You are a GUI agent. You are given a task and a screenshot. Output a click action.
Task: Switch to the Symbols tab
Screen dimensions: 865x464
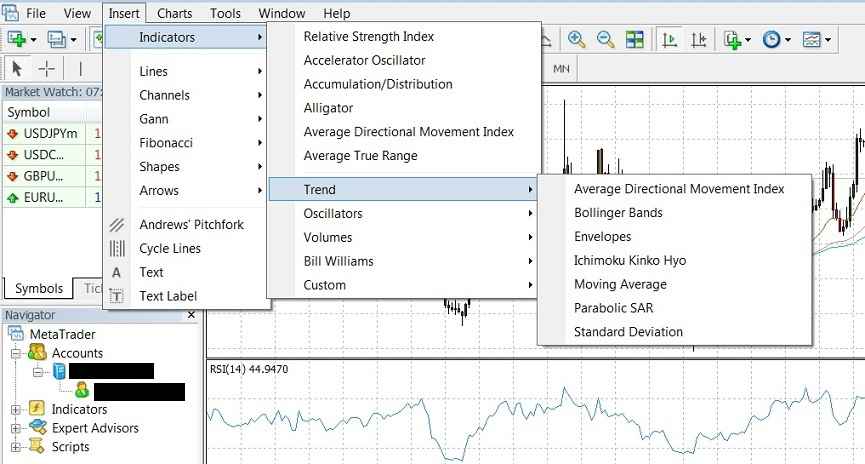(x=38, y=289)
